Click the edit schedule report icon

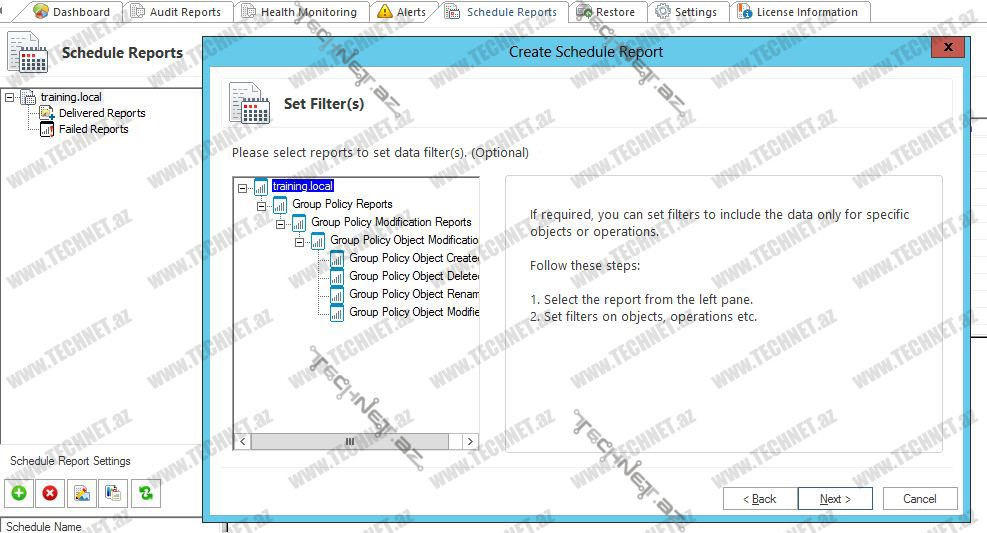point(82,492)
